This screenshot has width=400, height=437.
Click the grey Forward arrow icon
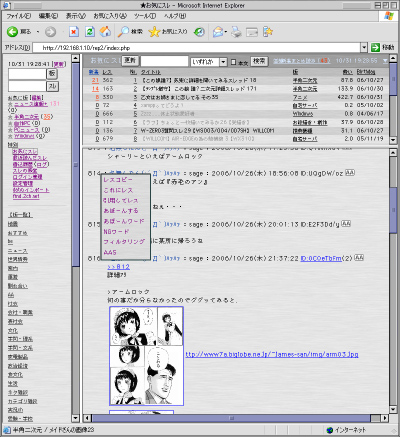(50, 32)
